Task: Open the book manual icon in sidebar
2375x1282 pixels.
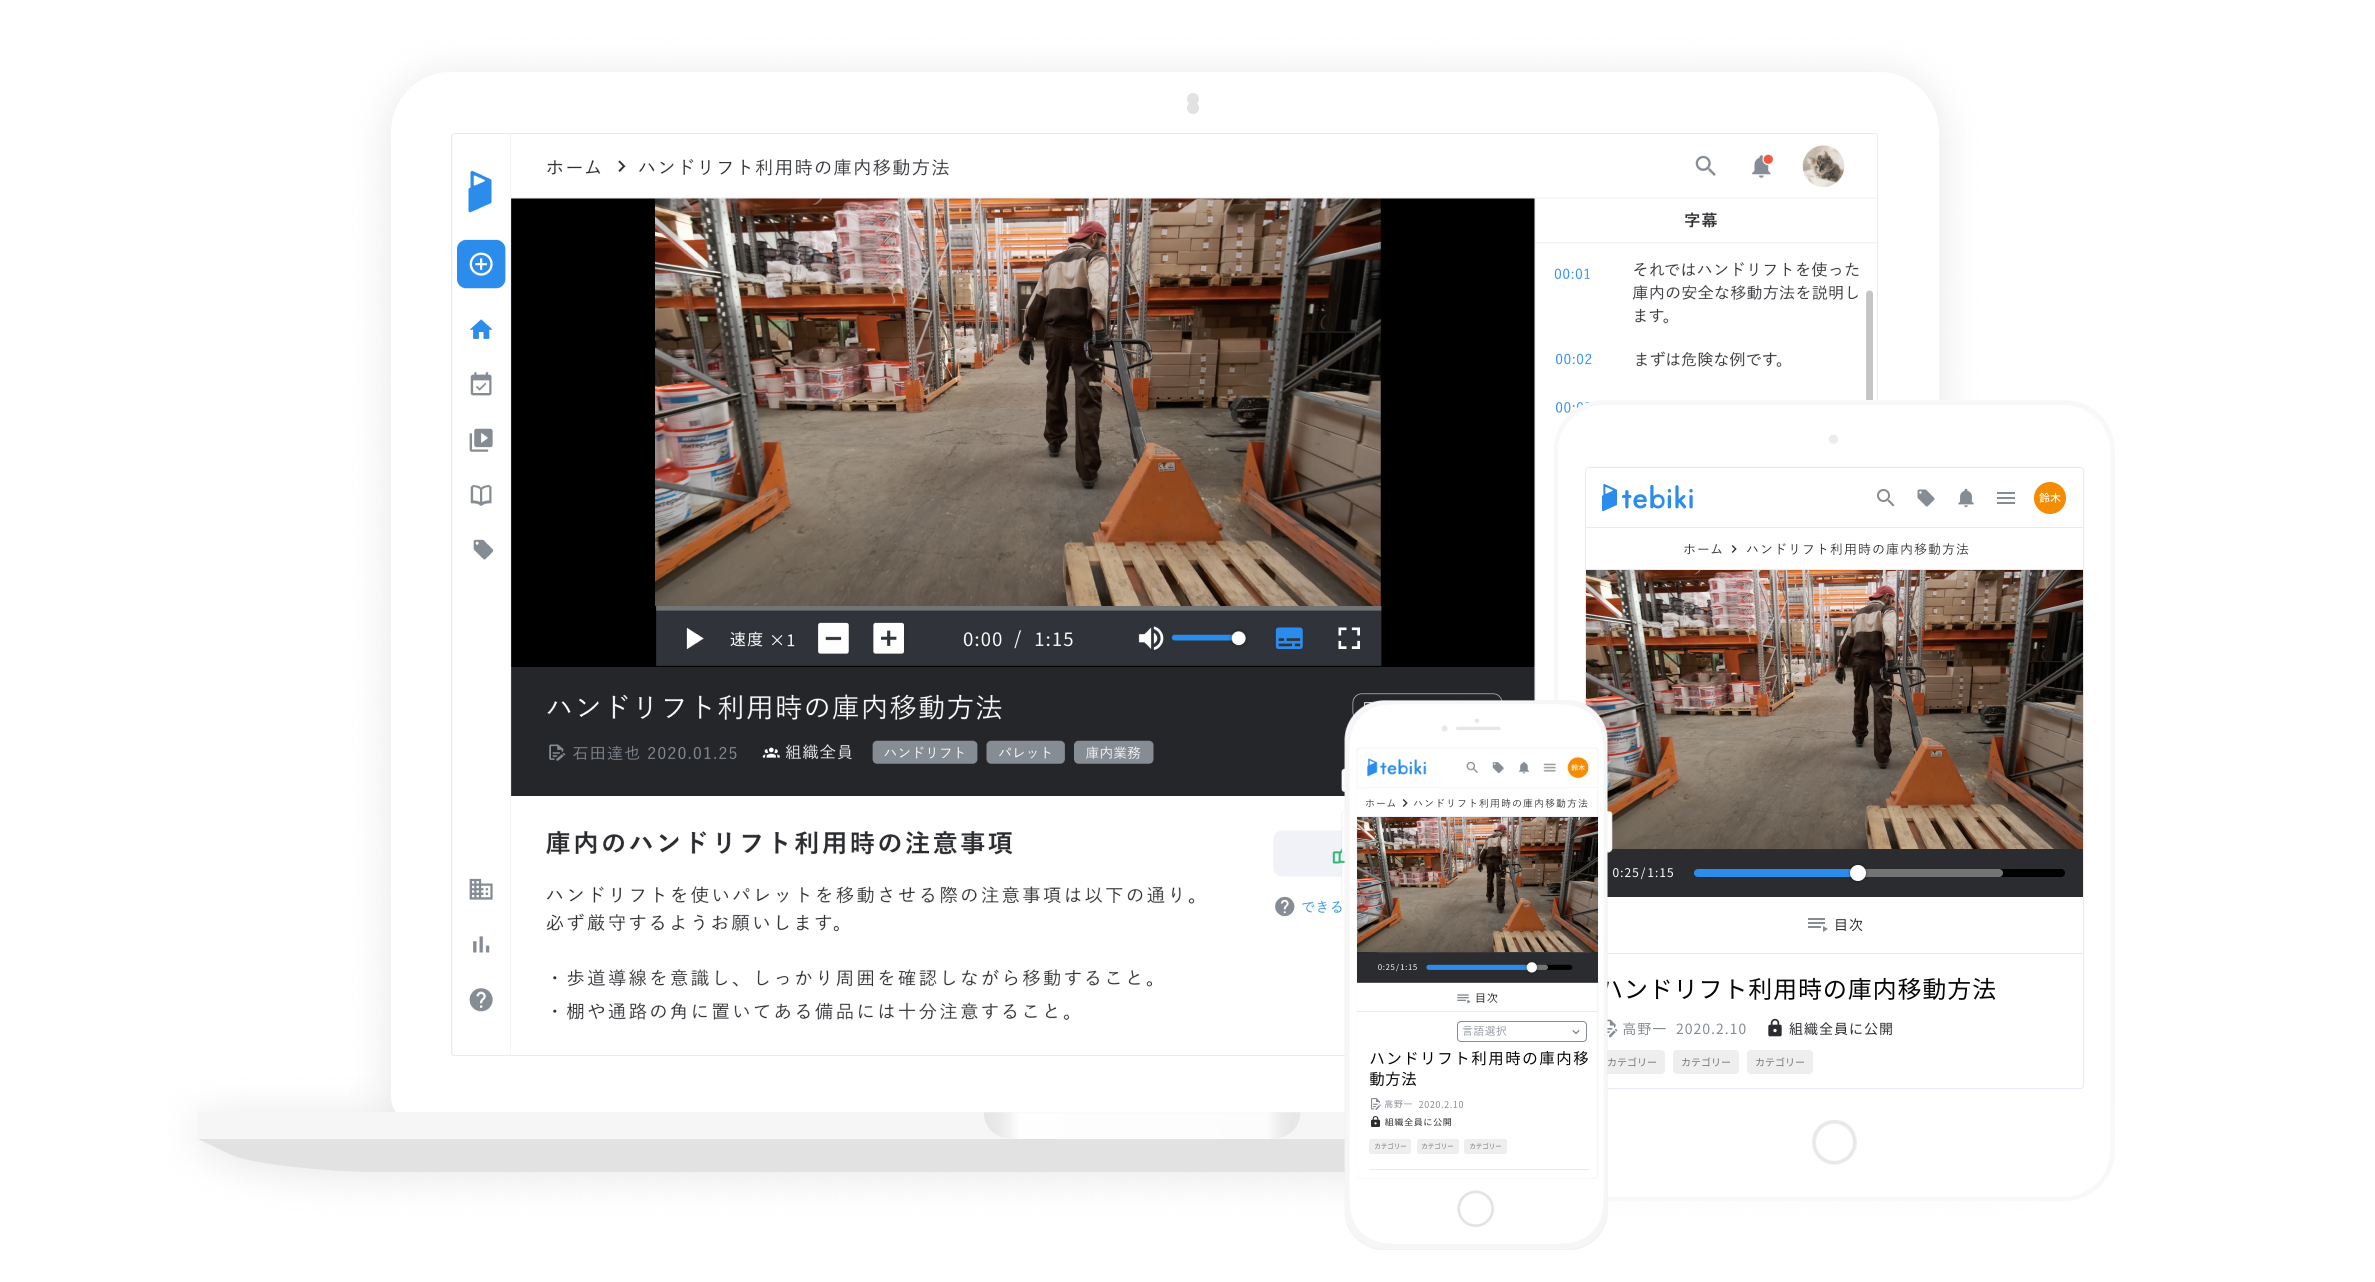Action: click(x=481, y=495)
